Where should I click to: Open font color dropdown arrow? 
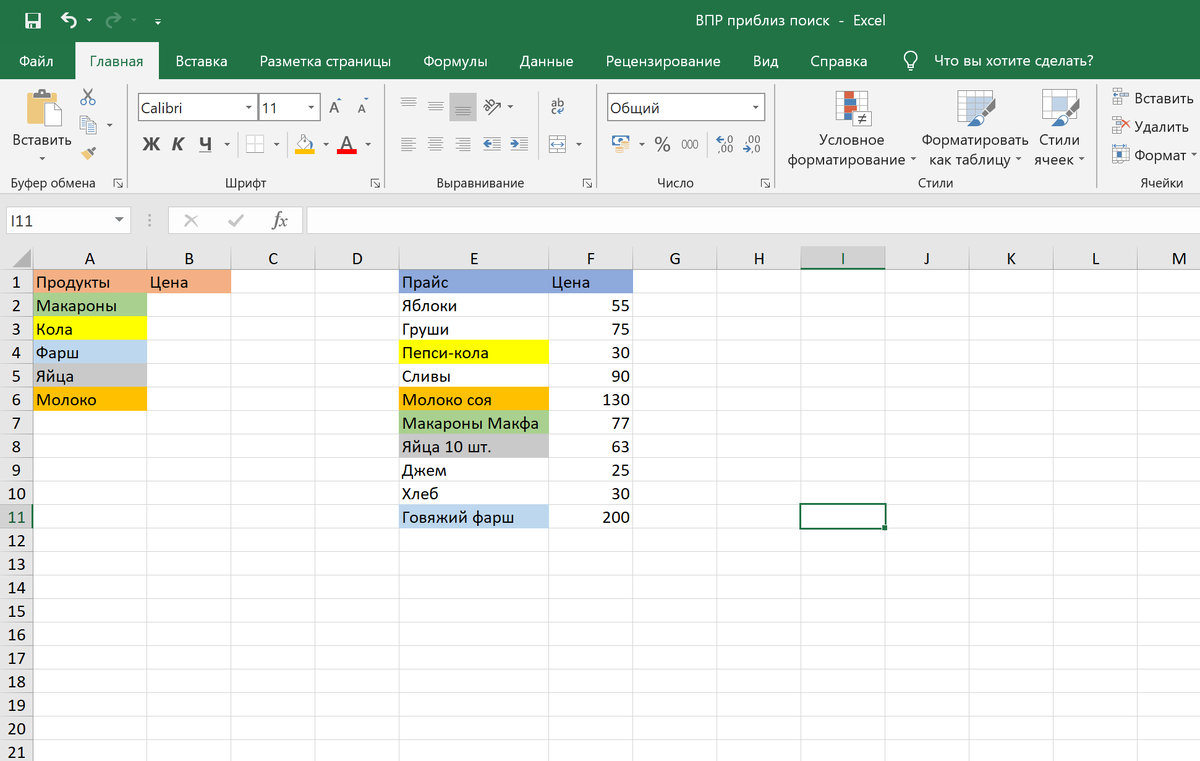tap(367, 144)
